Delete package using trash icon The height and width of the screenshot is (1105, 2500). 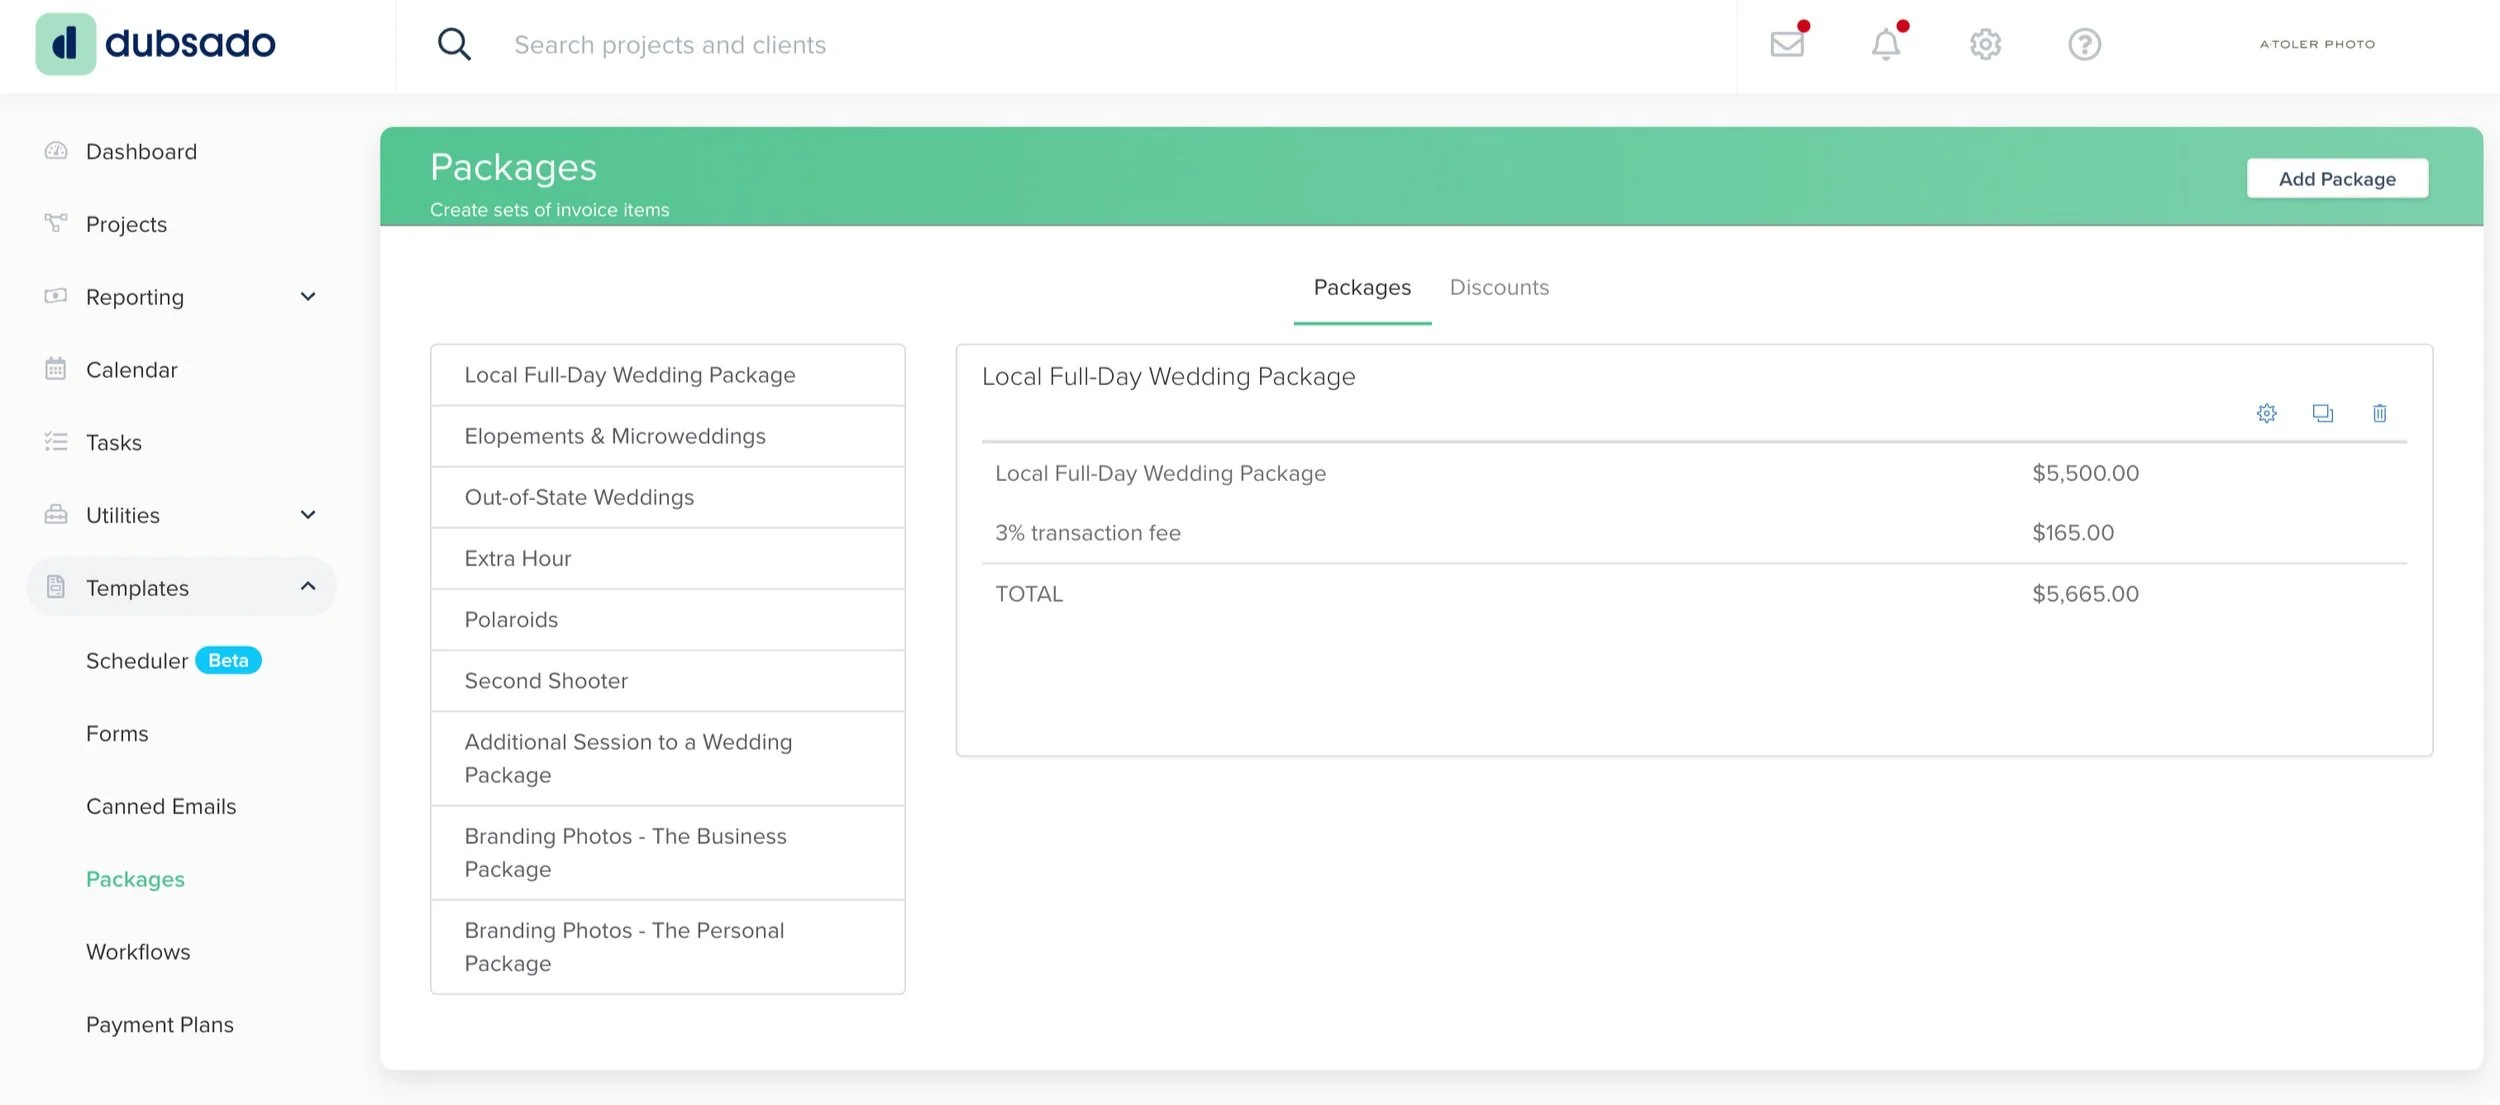[x=2379, y=413]
